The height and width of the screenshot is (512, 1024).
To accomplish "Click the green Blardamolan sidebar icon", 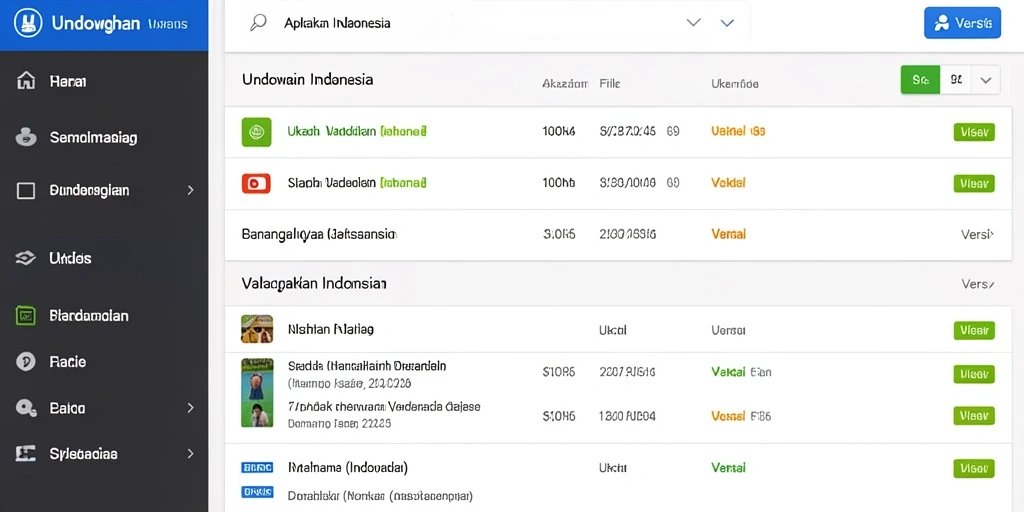I will pos(25,316).
